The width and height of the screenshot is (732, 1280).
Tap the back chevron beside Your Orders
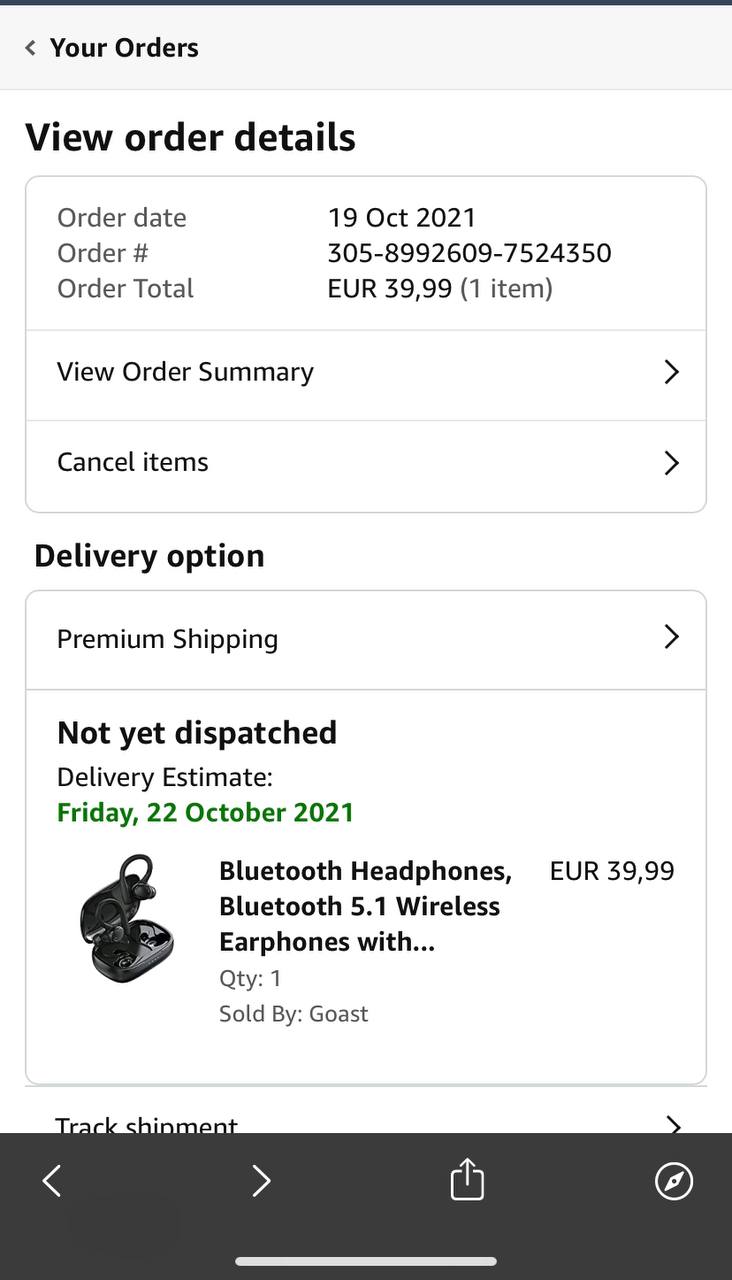[x=31, y=48]
